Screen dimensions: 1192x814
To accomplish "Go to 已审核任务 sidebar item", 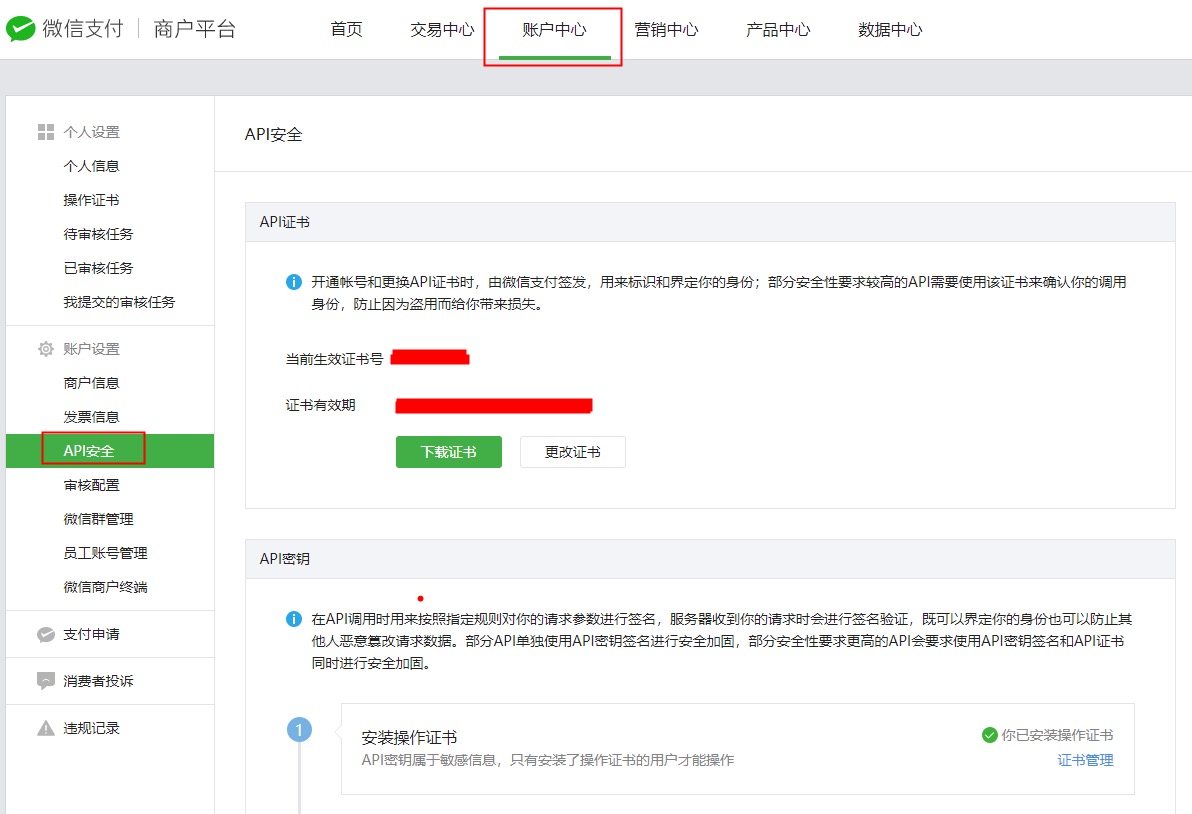I will pyautogui.click(x=98, y=268).
